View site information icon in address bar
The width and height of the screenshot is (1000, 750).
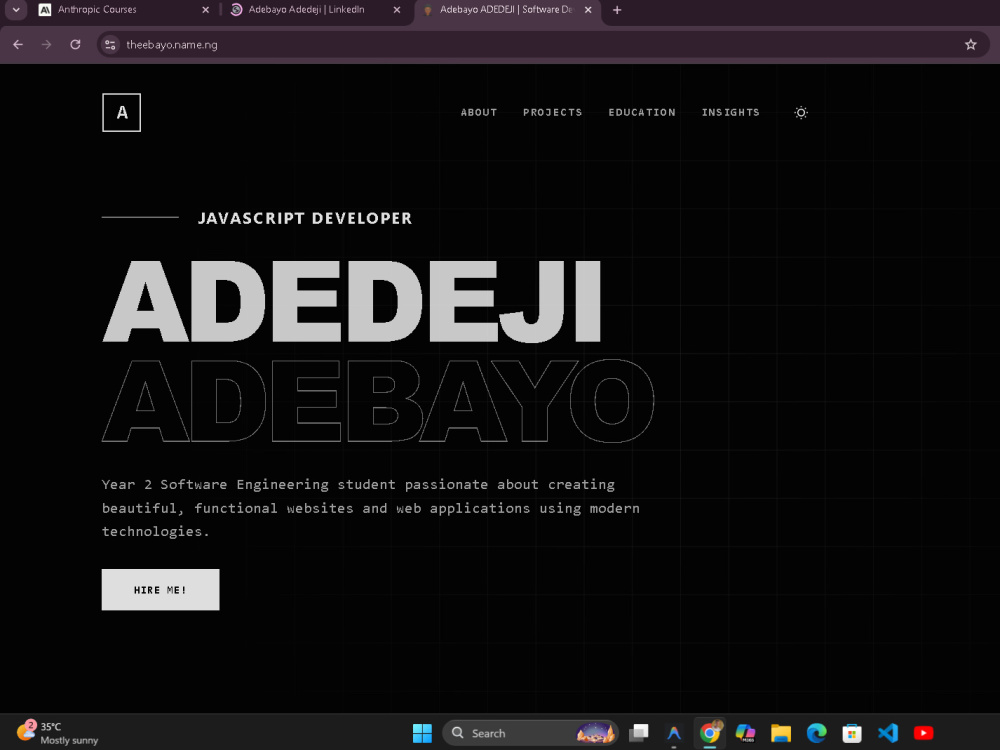point(110,45)
